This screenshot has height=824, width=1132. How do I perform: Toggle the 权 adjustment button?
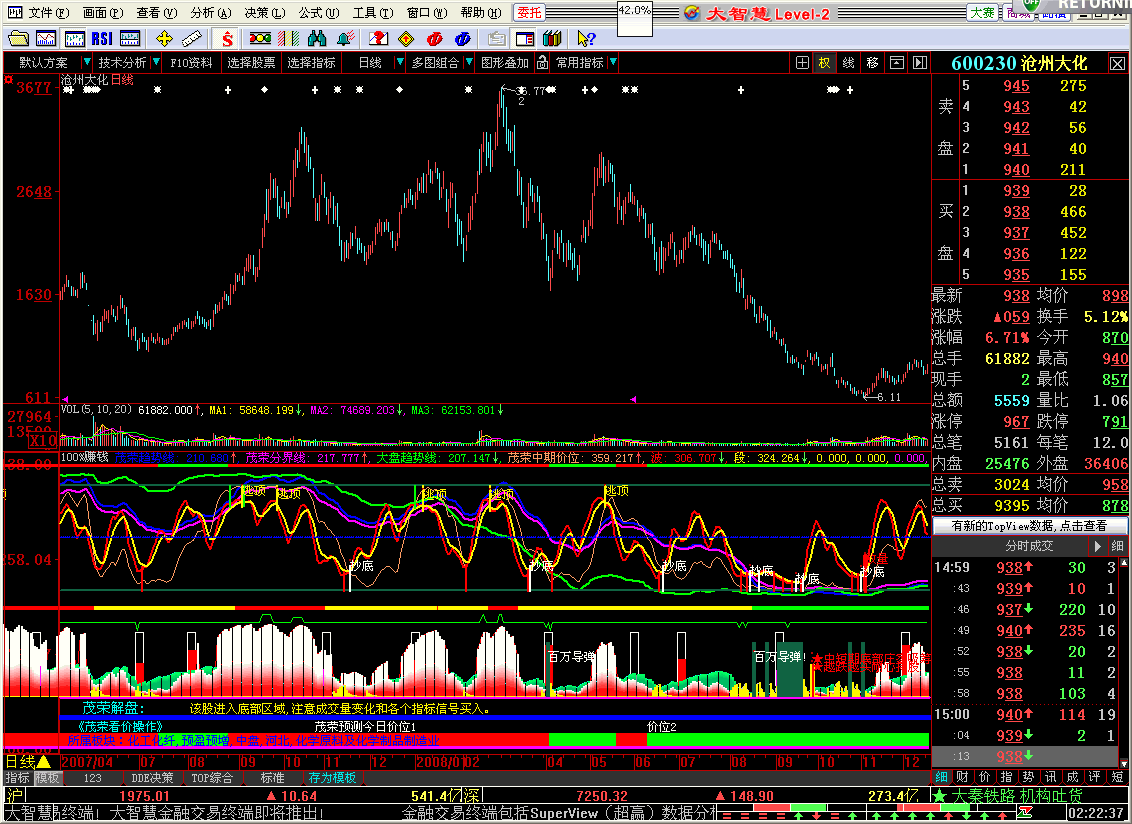(824, 63)
